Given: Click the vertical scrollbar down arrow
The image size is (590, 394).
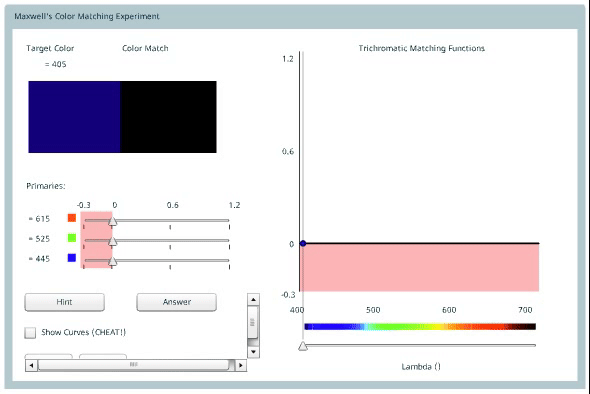Looking at the screenshot, I should tap(253, 352).
